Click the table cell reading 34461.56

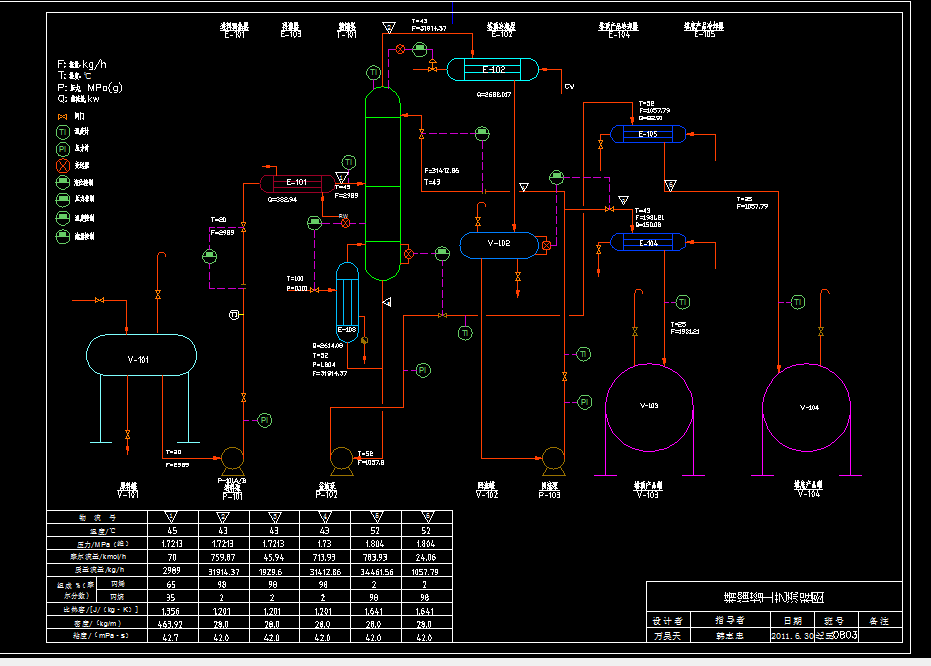pos(376,571)
